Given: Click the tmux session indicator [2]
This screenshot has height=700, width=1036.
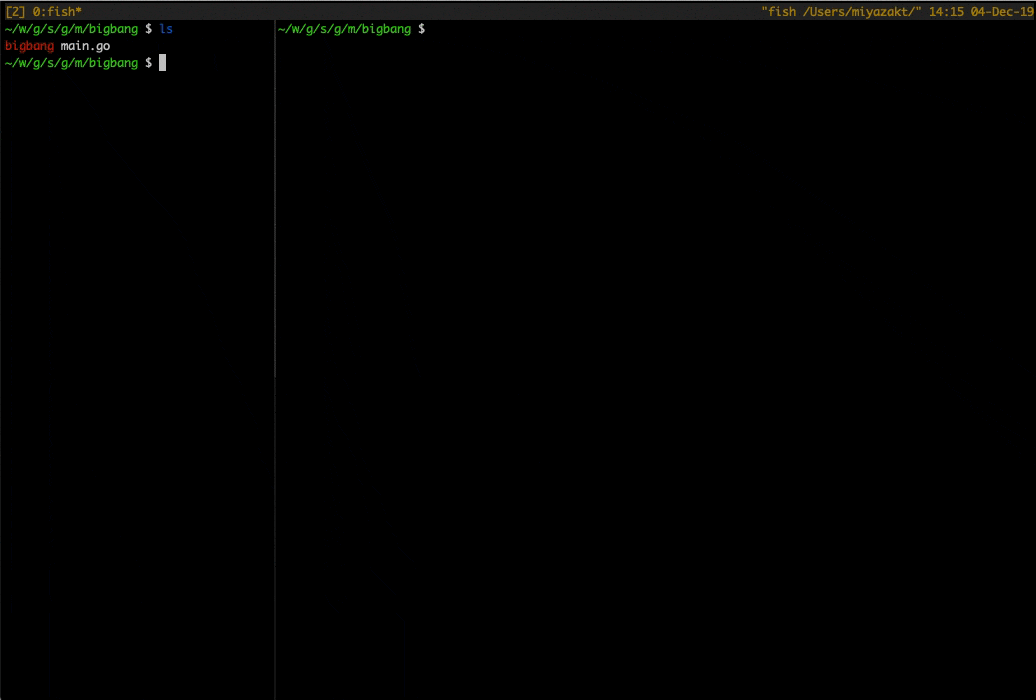Looking at the screenshot, I should pyautogui.click(x=15, y=11).
